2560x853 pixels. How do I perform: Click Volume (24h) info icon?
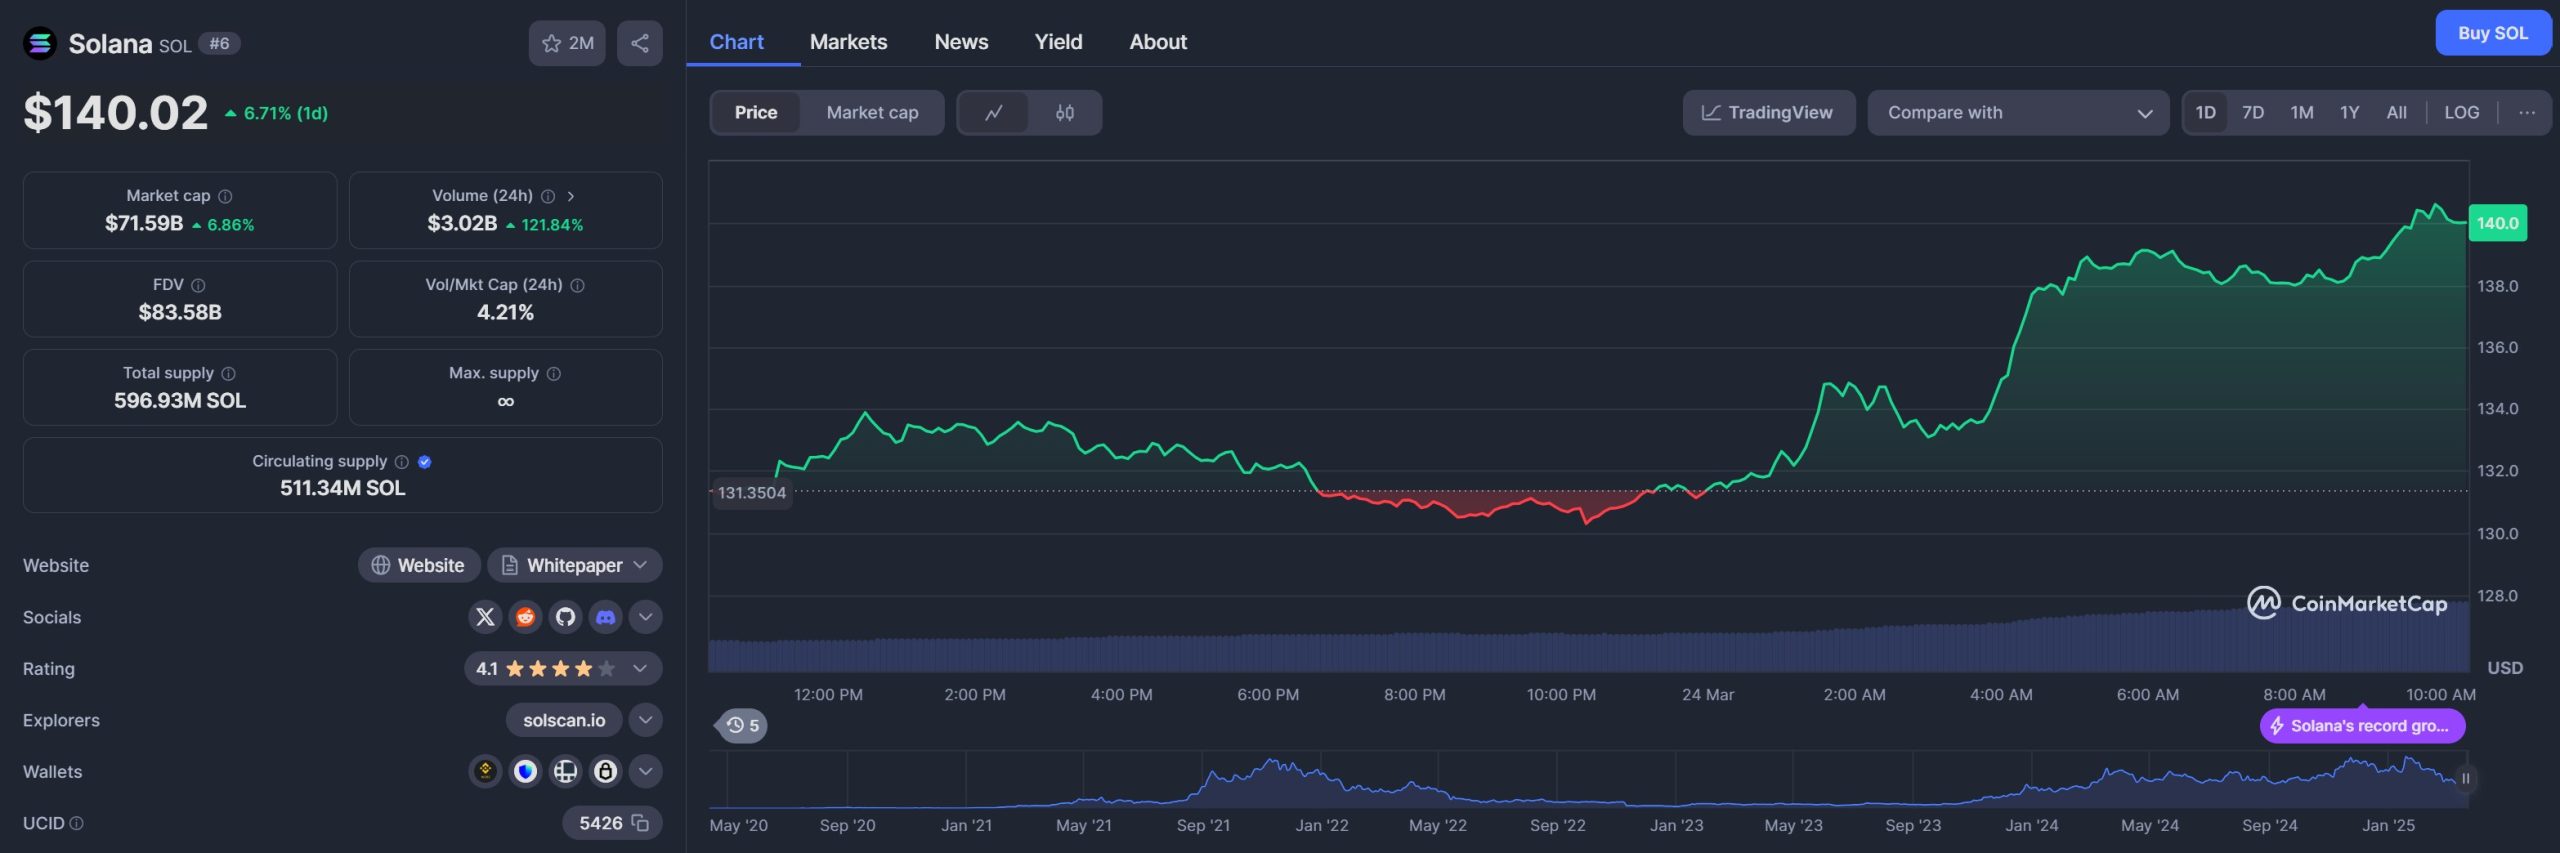coord(548,196)
